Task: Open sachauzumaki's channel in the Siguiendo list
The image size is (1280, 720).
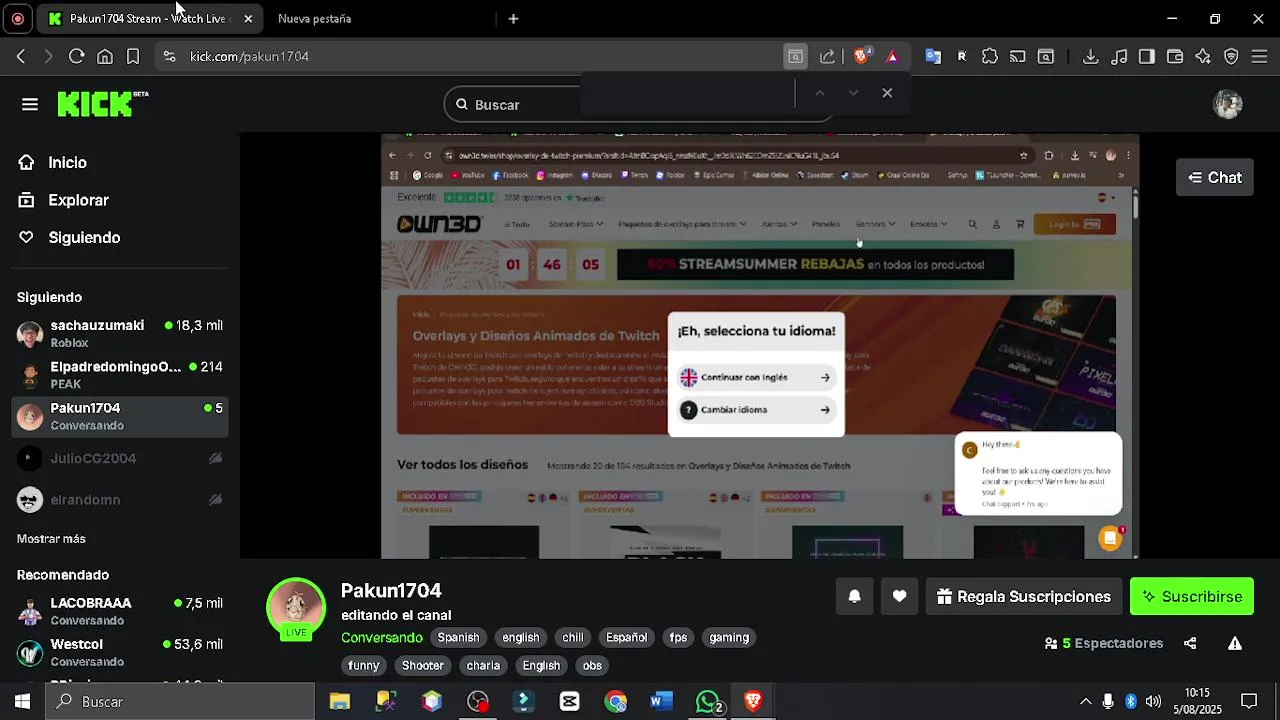Action: click(120, 333)
